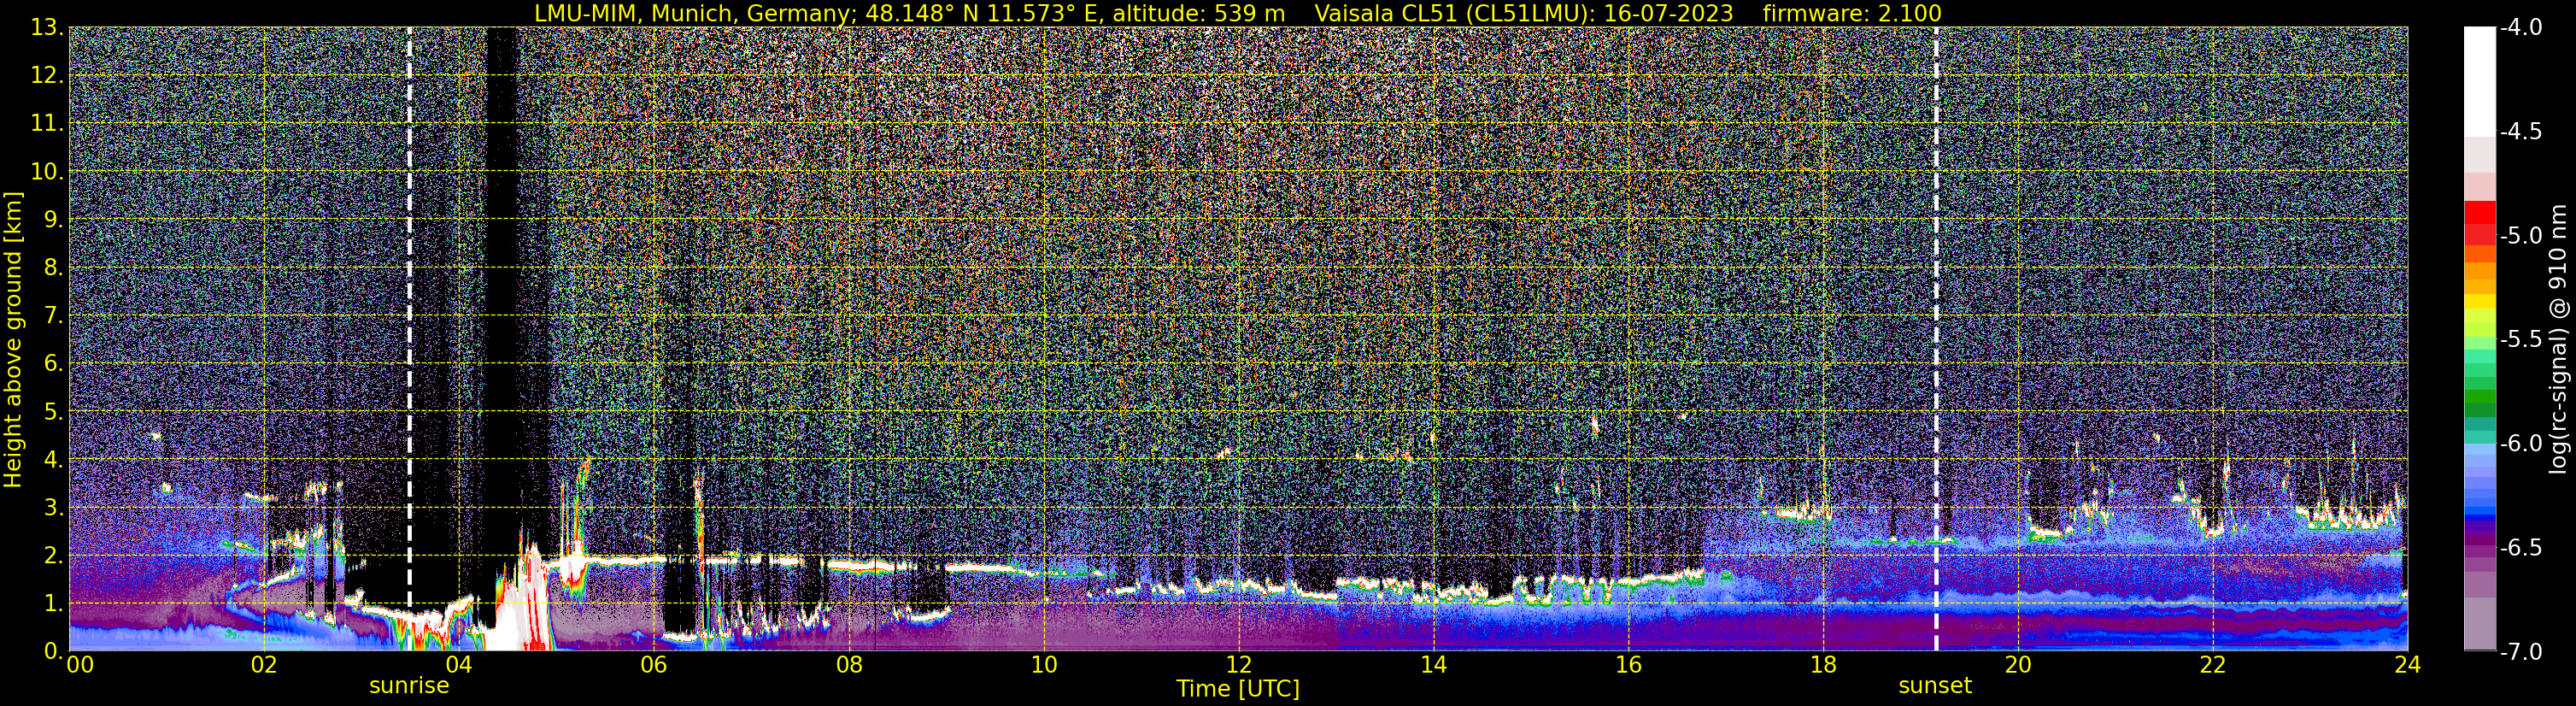Click the '14' time axis tick label

[x=1433, y=666]
